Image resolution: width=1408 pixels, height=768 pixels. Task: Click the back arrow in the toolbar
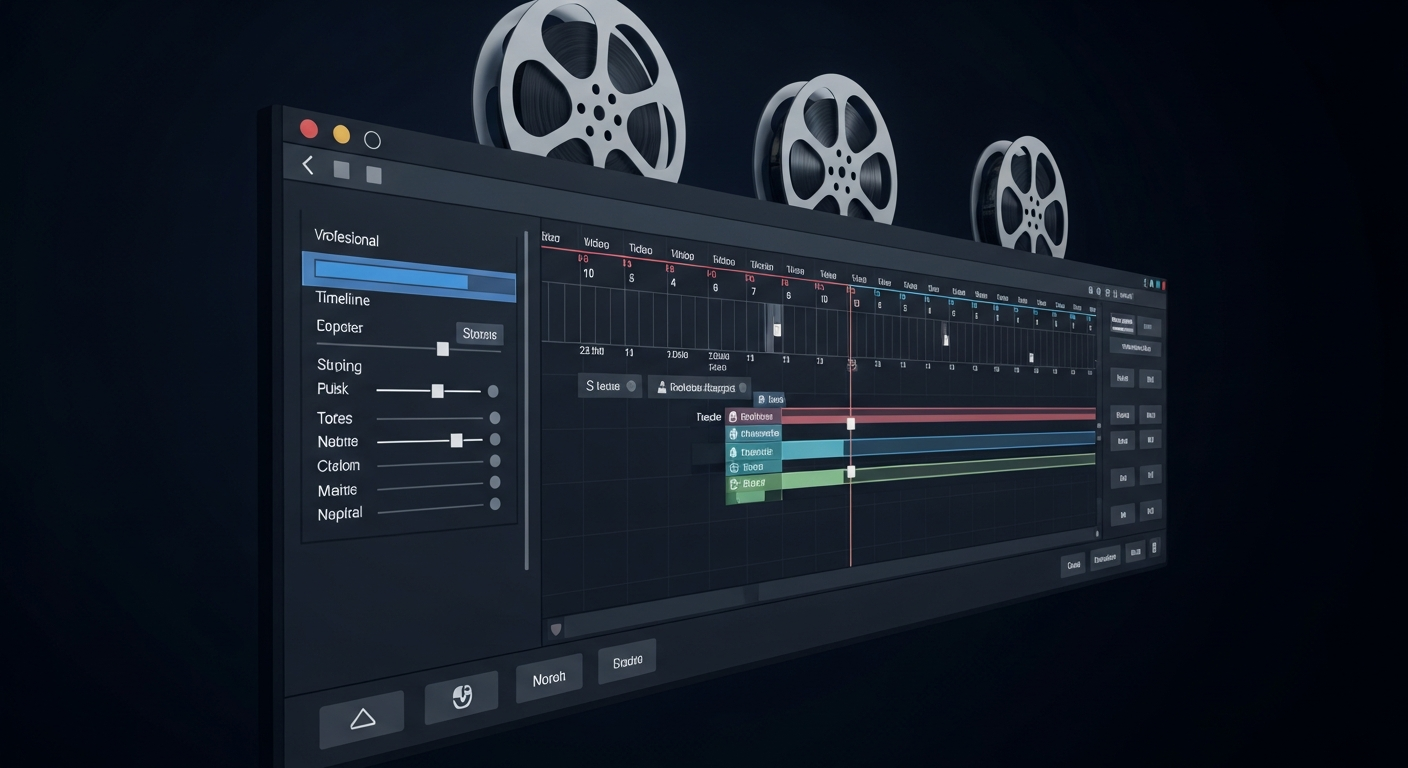tap(308, 166)
